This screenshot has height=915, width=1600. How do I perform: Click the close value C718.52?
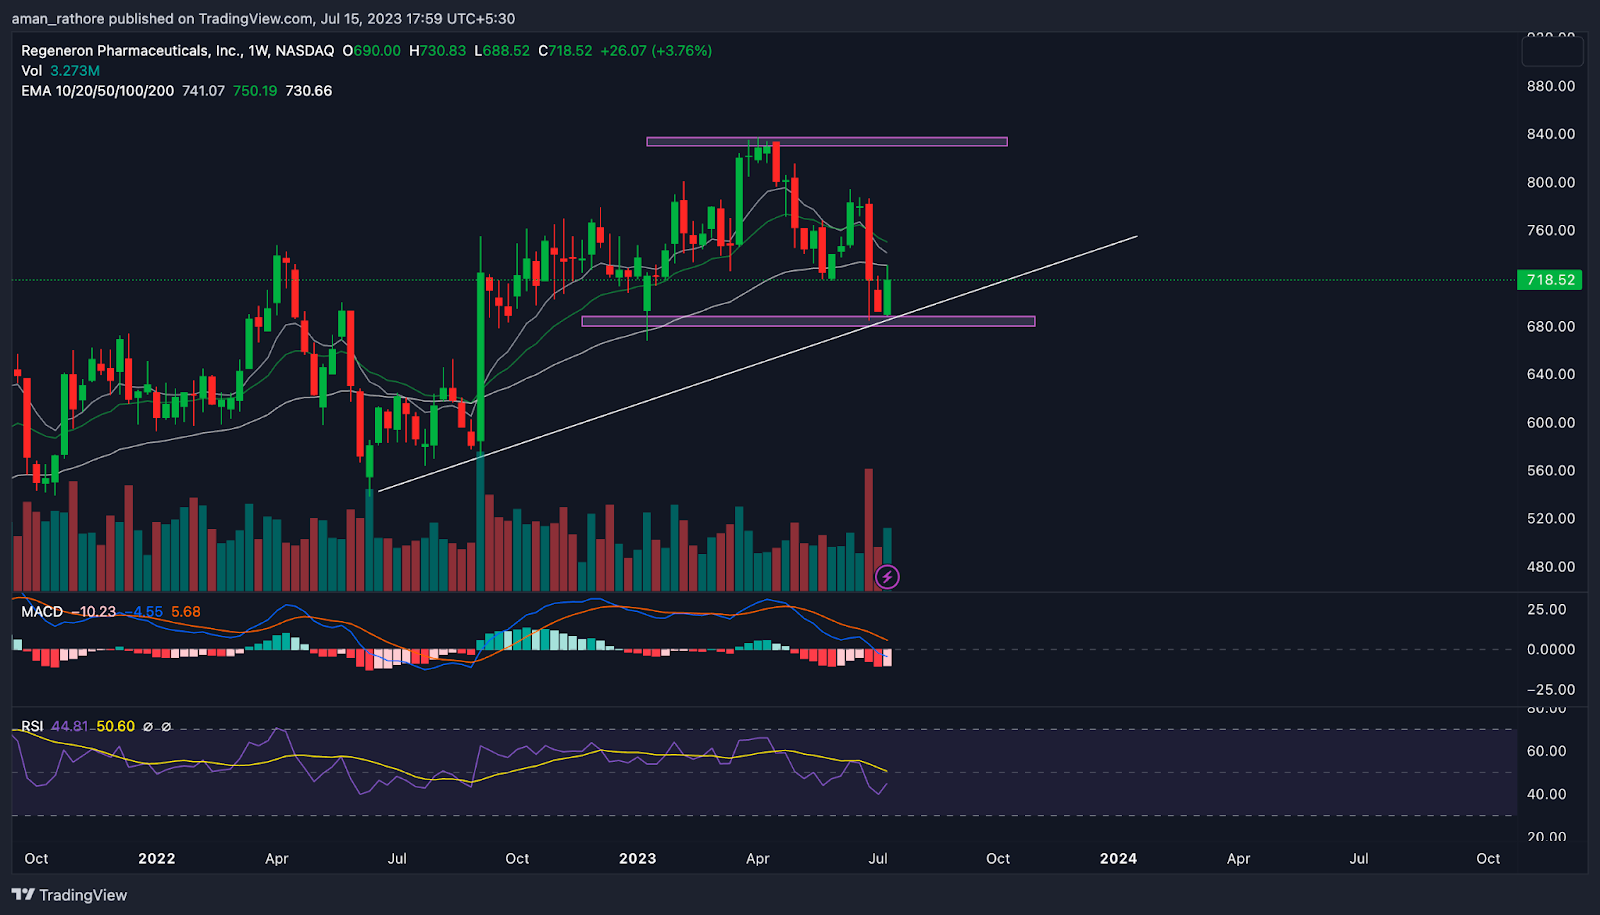tap(565, 51)
